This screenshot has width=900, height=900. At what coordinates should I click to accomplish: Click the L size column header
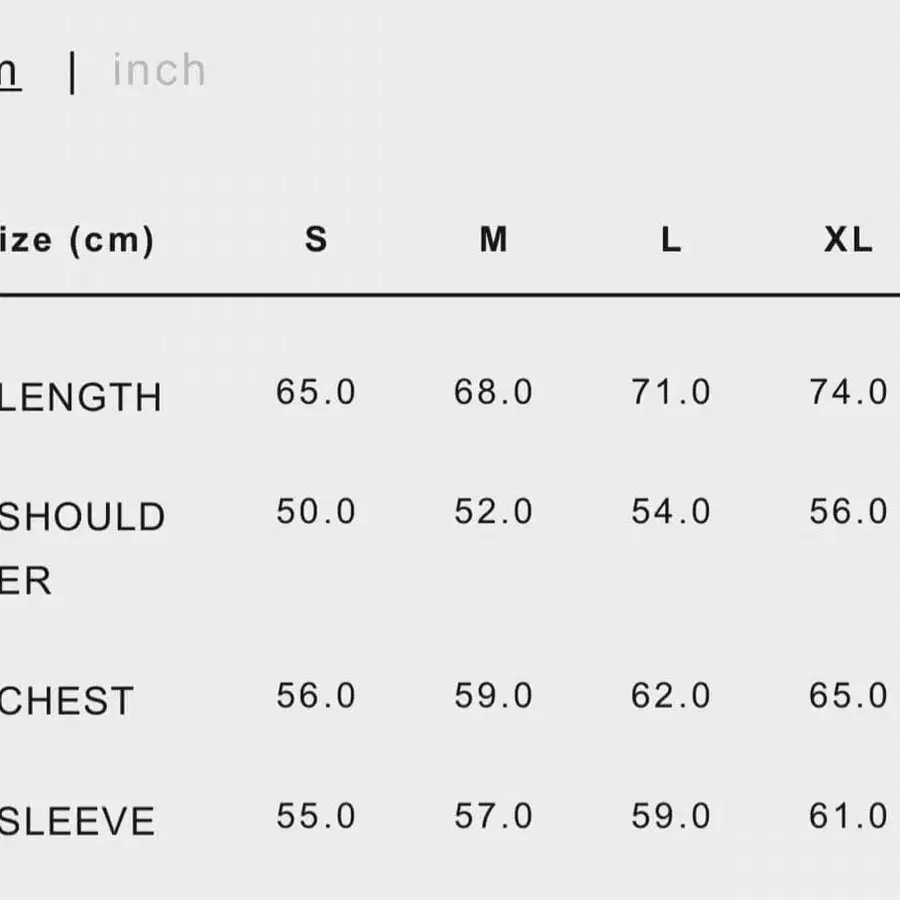[670, 240]
